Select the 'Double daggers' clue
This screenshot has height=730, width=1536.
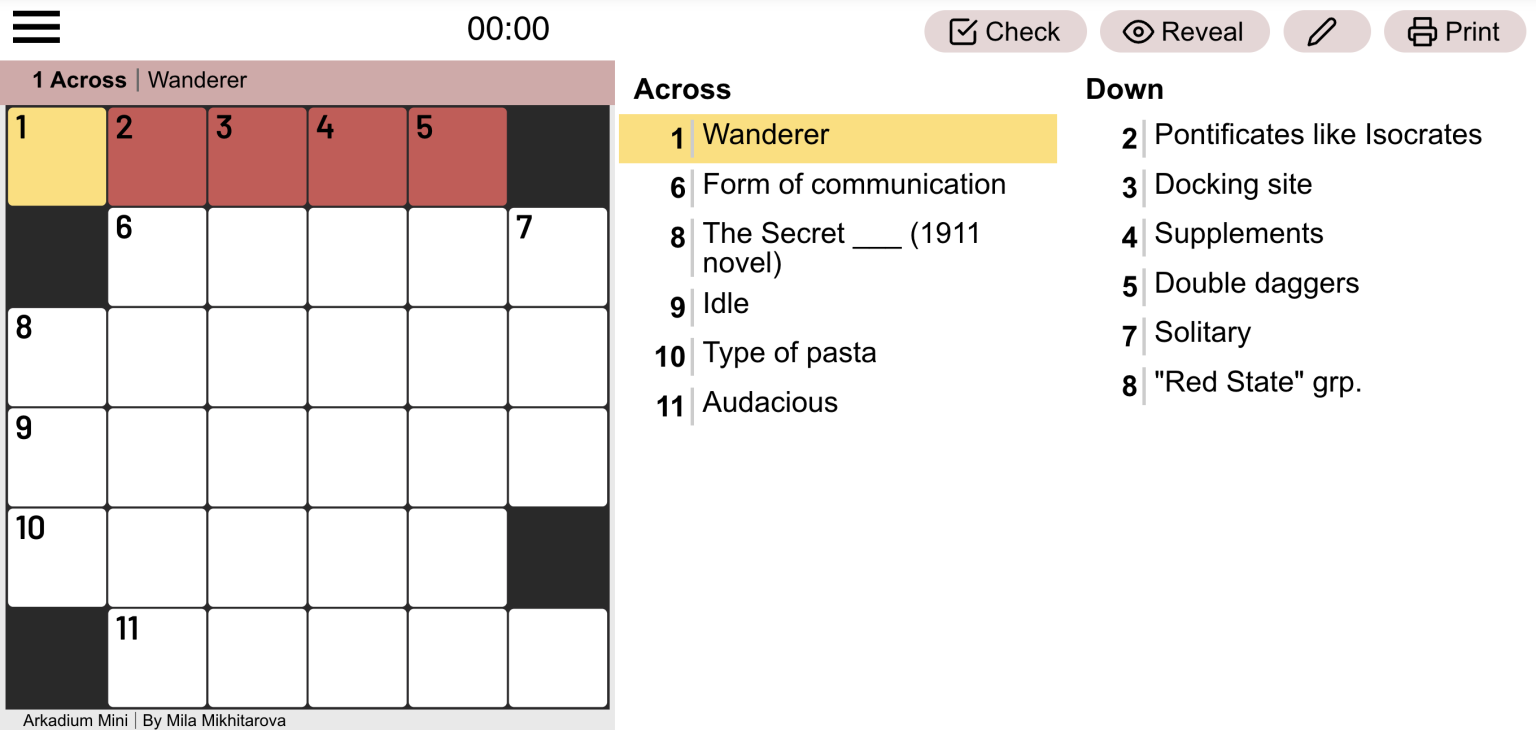pyautogui.click(x=1257, y=283)
